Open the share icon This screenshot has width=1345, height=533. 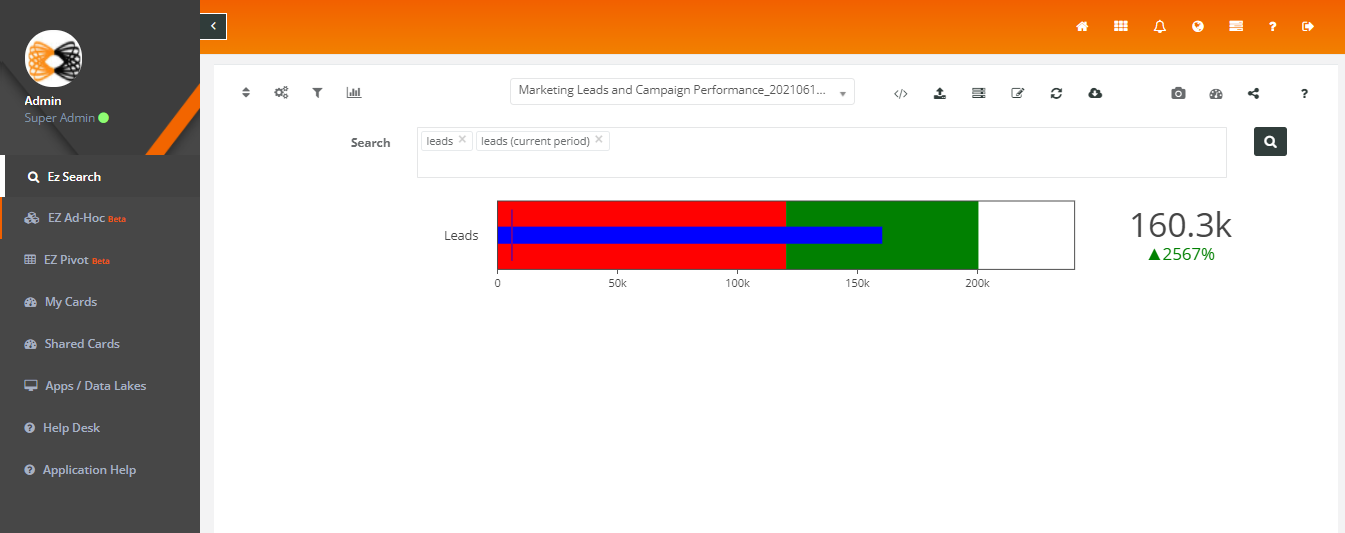[x=1254, y=93]
